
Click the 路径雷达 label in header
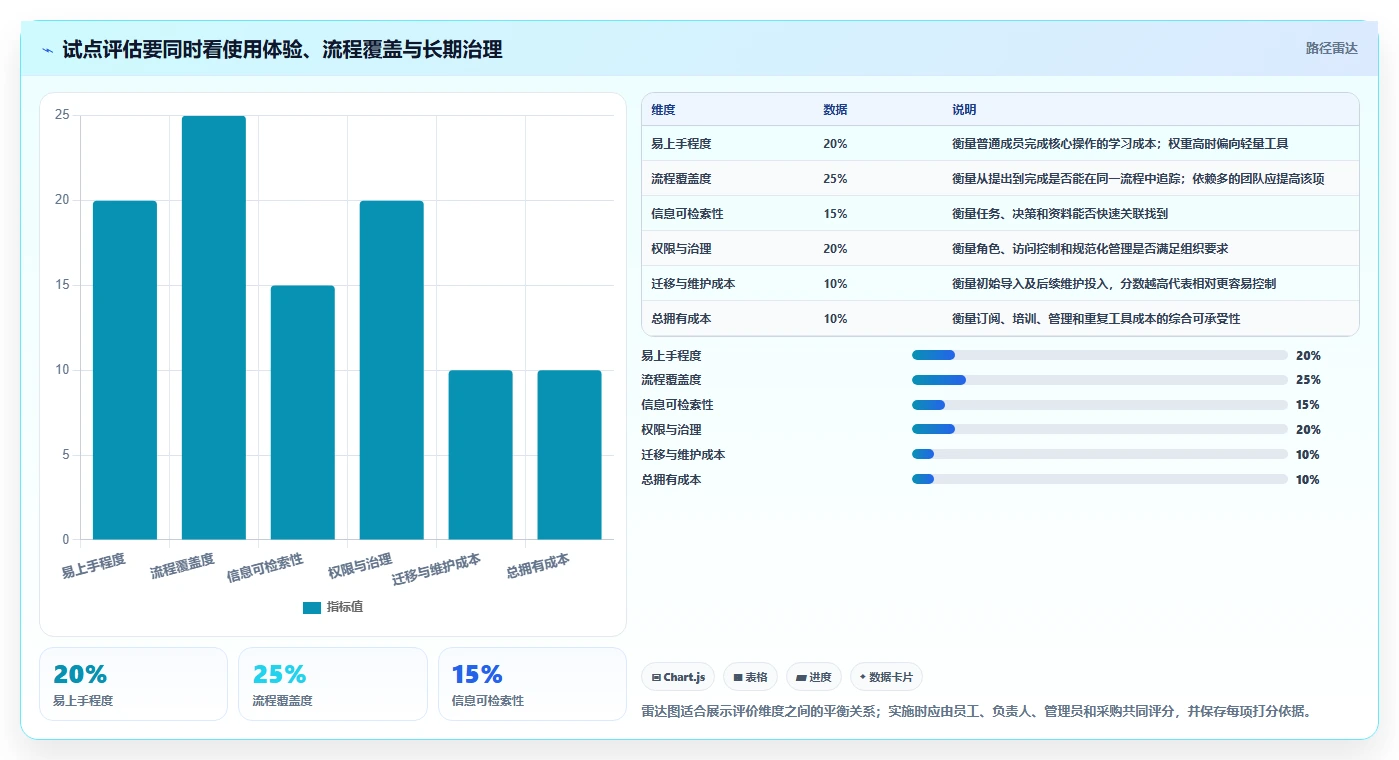1331,48
